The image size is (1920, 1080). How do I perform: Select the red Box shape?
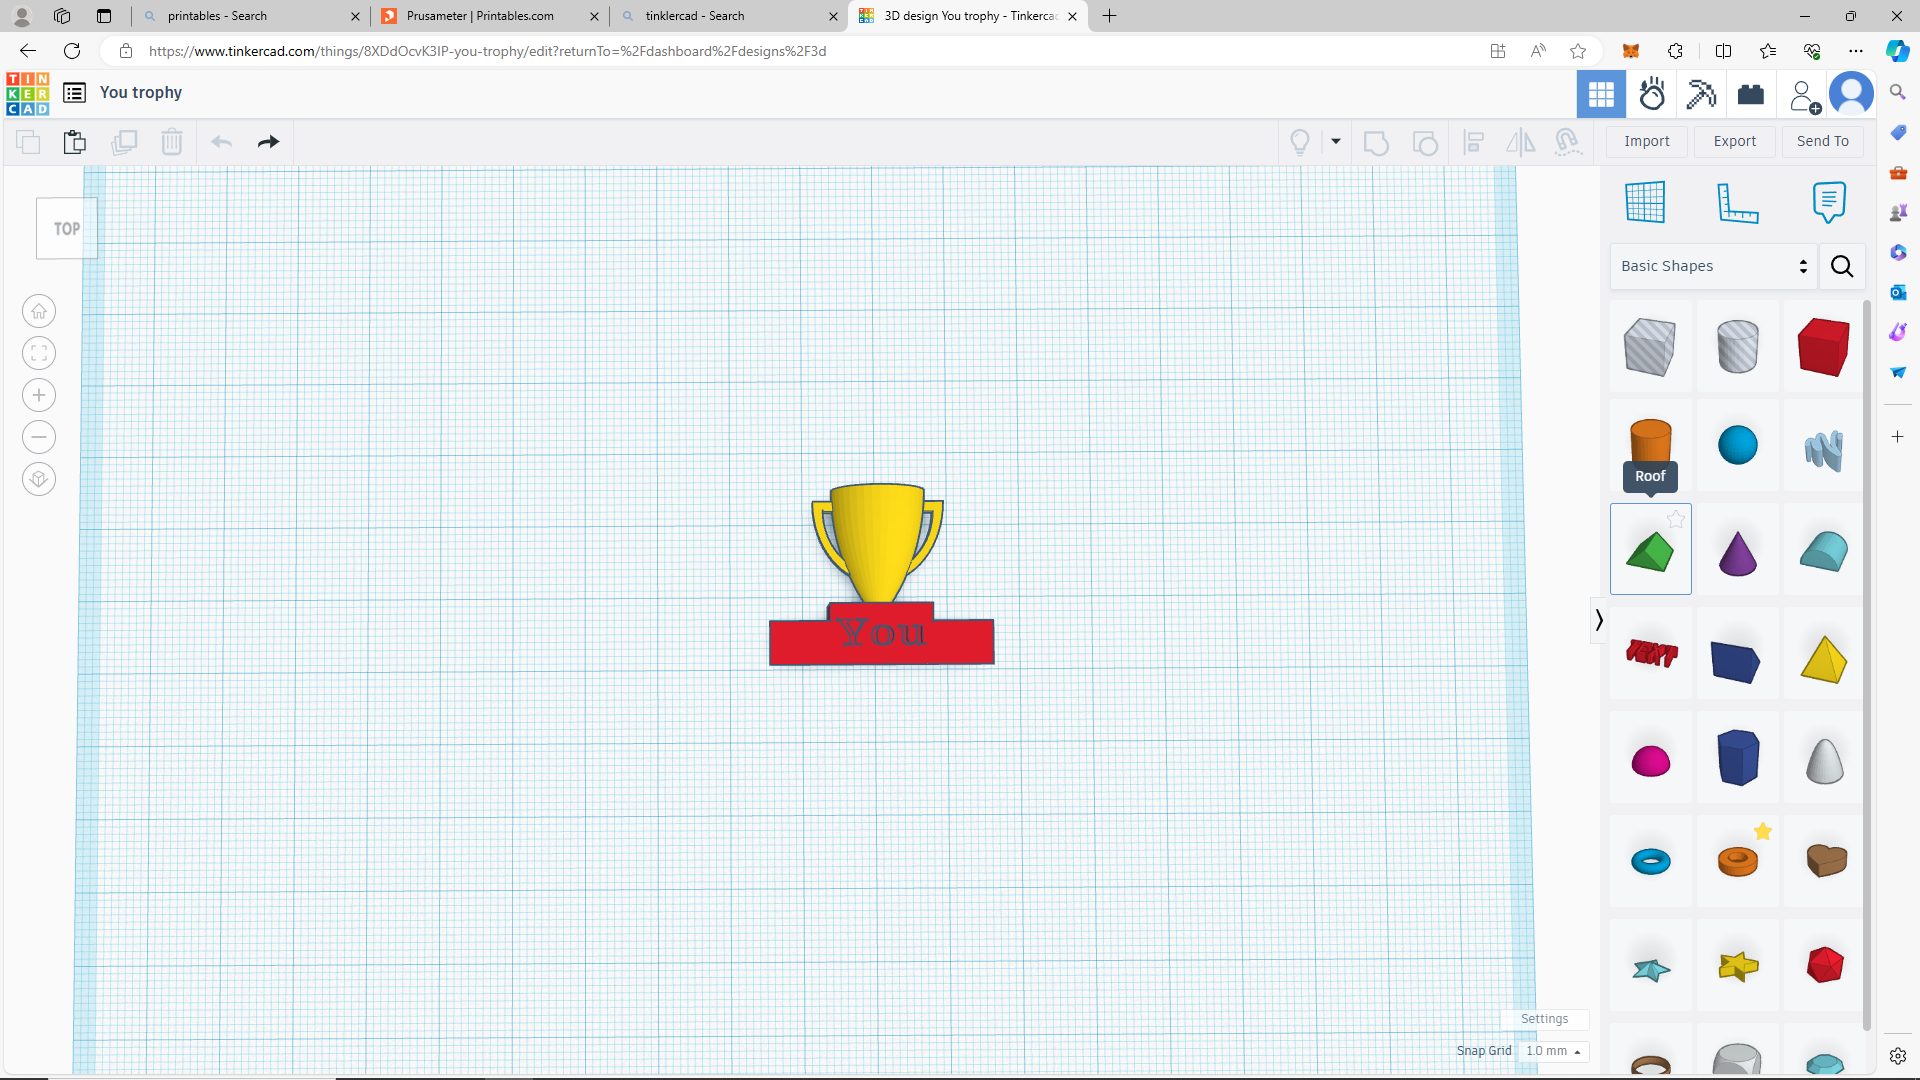click(x=1823, y=347)
